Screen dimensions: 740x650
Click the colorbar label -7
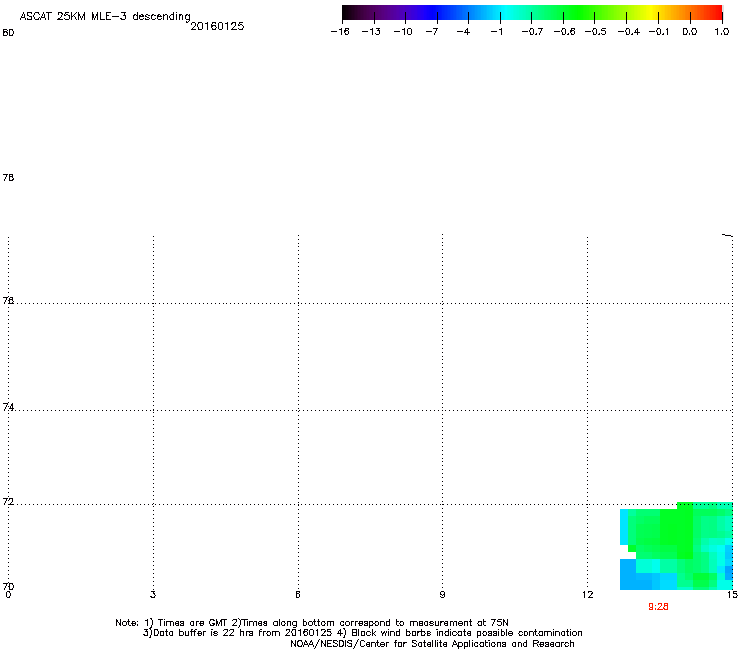[432, 32]
